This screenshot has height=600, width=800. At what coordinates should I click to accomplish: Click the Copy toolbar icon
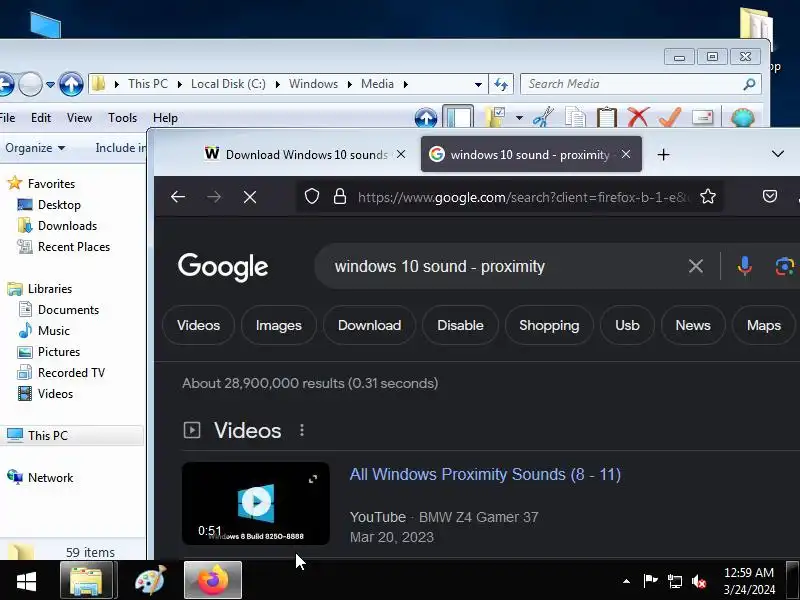575,117
